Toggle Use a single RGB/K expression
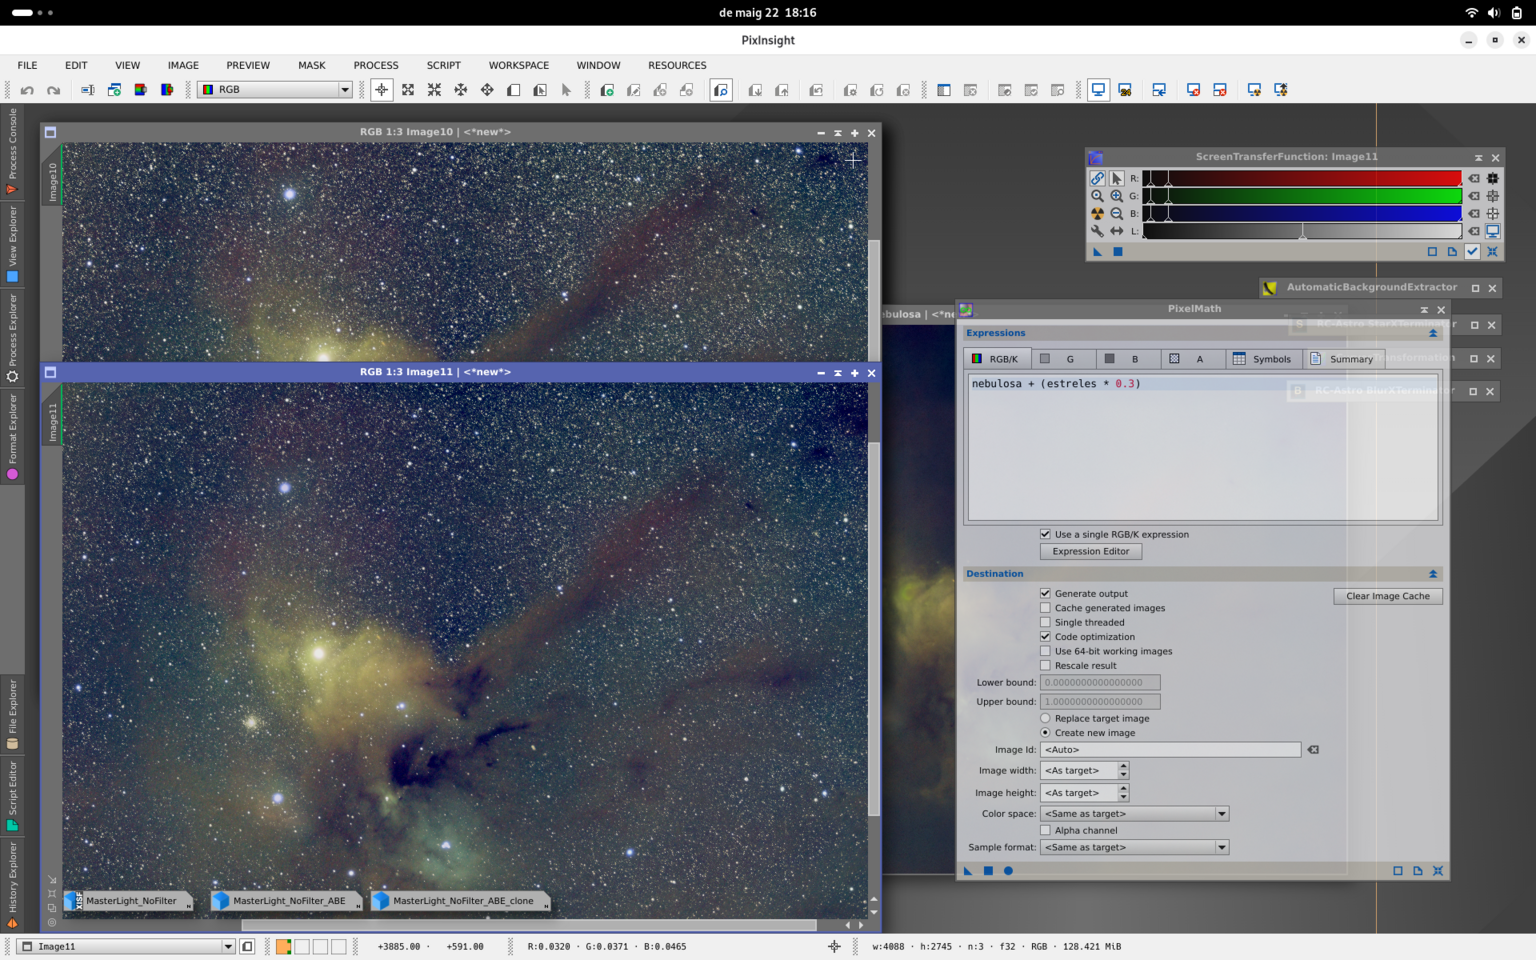The width and height of the screenshot is (1536, 960). (x=1045, y=534)
